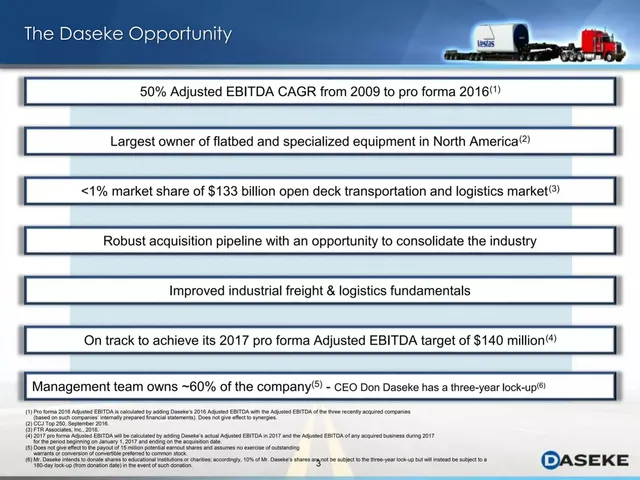This screenshot has height=480, width=640.
Task: Click the '<1% market share of $133 billion' box
Action: tap(320, 191)
